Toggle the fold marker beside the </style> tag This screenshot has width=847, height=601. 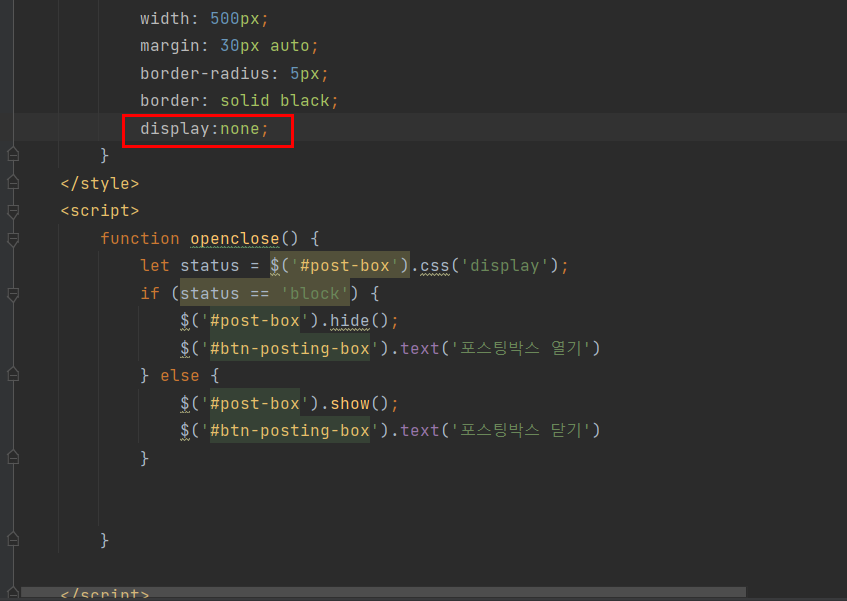click(x=13, y=183)
